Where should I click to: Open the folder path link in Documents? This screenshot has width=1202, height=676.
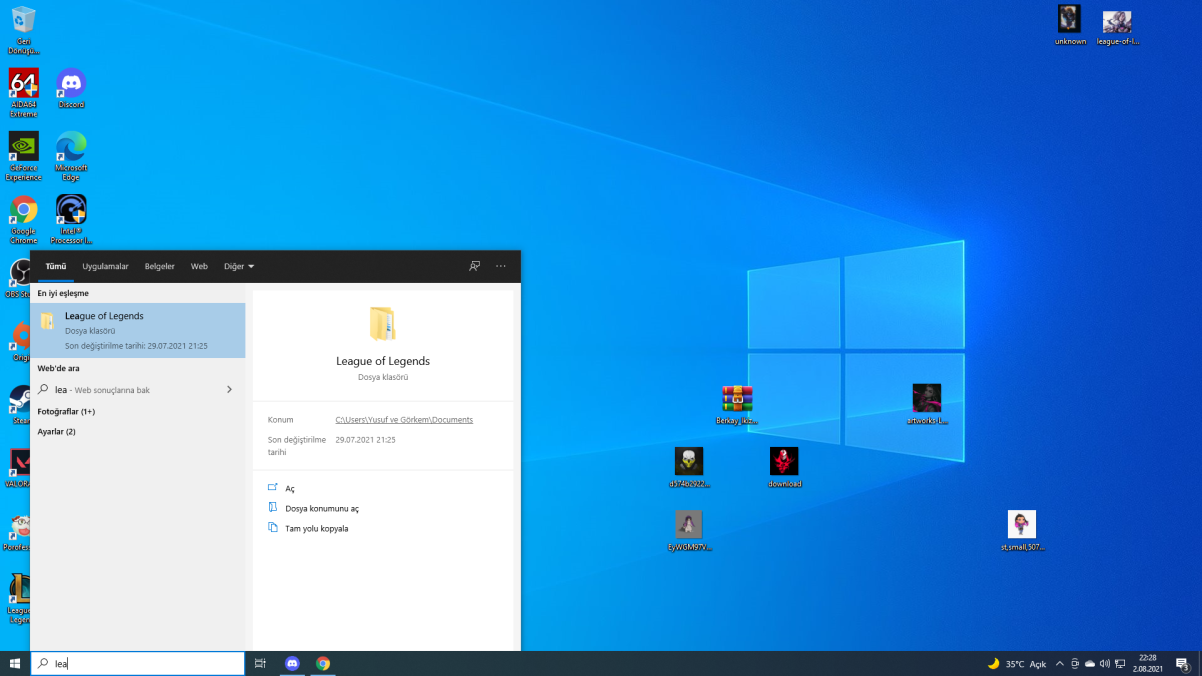point(404,420)
